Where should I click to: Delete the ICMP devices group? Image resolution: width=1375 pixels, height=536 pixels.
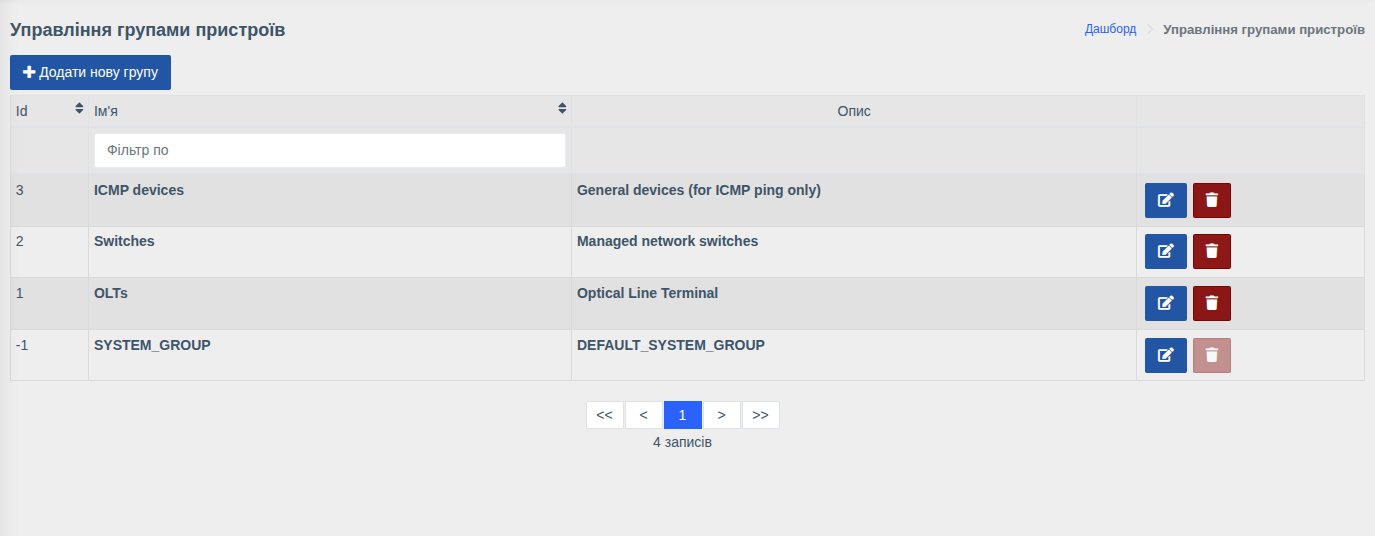[x=1211, y=200]
